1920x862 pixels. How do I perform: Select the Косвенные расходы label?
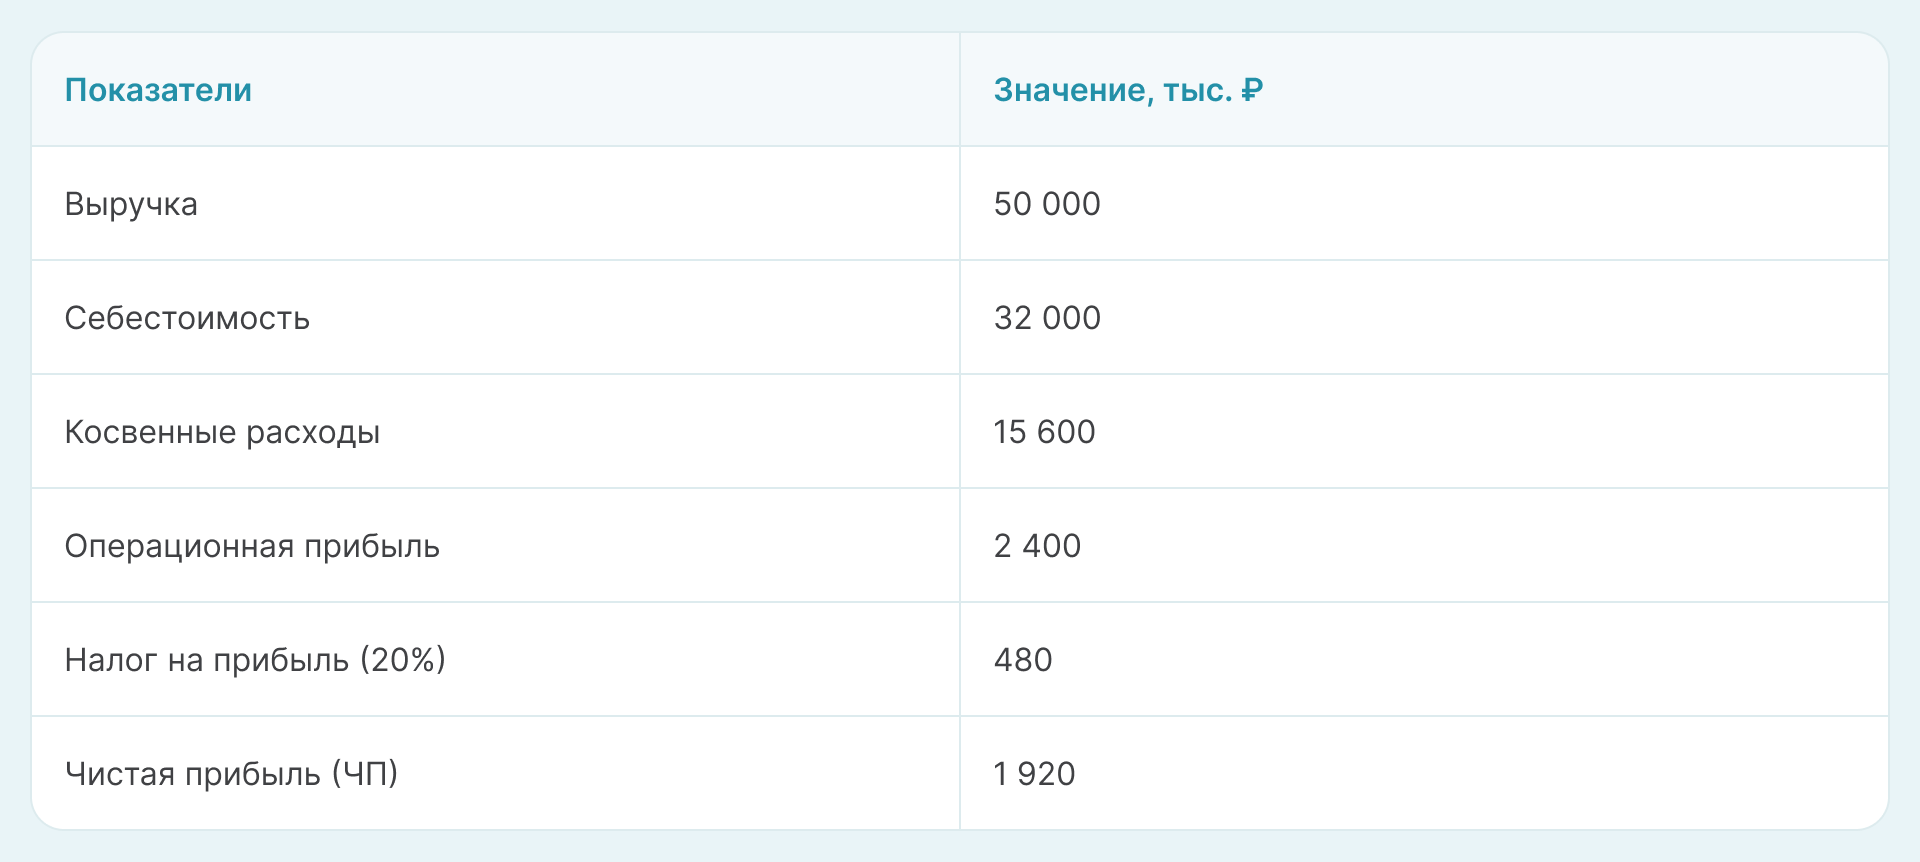pos(222,432)
